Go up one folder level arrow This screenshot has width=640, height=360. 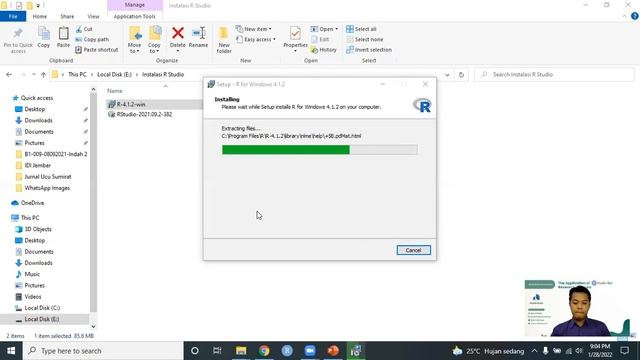pos(44,75)
